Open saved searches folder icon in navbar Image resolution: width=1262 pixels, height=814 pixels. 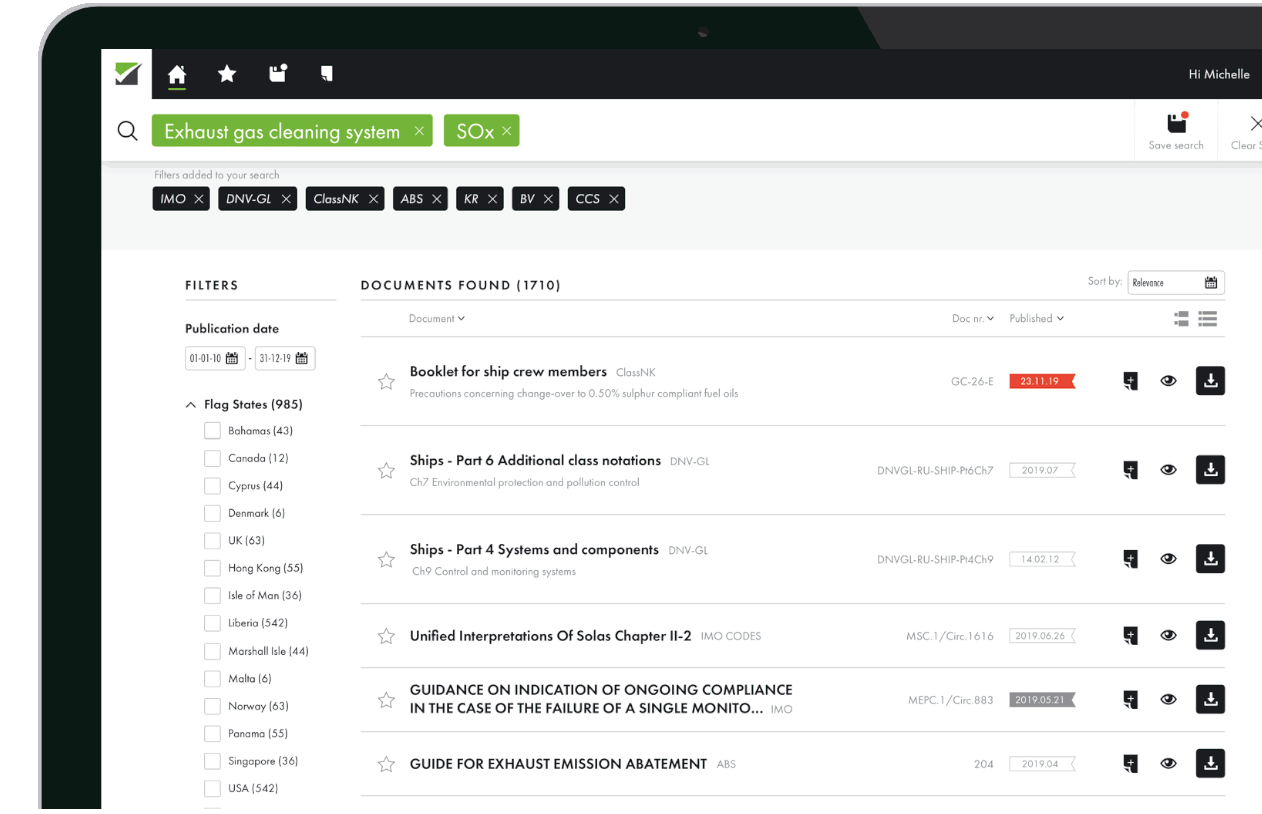278,73
